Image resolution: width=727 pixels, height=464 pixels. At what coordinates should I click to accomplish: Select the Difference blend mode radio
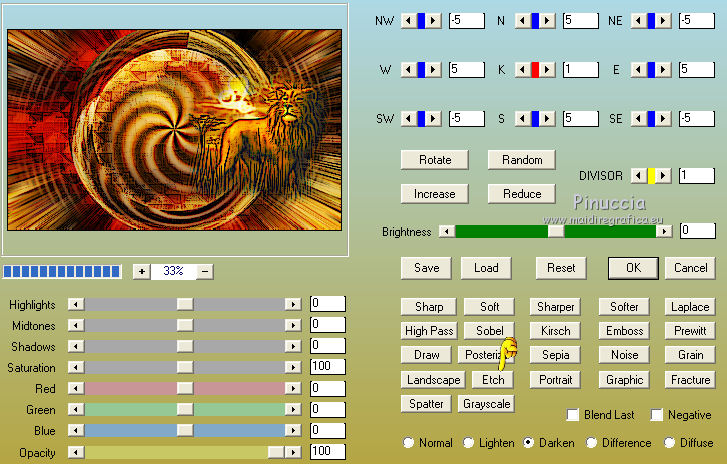click(591, 443)
